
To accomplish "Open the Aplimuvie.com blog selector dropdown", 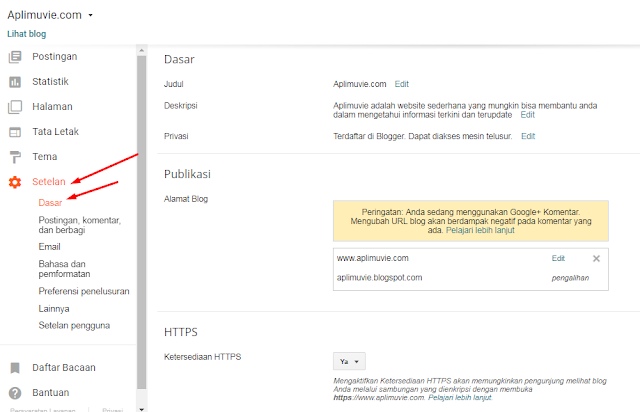I will (90, 15).
